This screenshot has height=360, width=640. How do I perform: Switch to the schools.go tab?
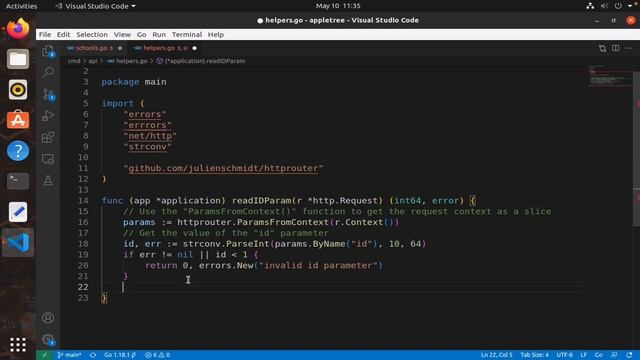[94, 48]
